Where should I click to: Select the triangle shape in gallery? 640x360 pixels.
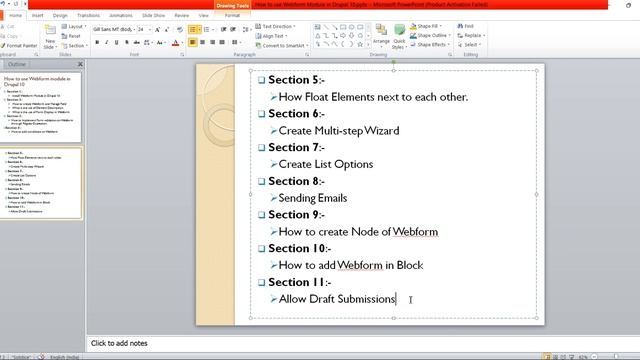pyautogui.click(x=317, y=36)
